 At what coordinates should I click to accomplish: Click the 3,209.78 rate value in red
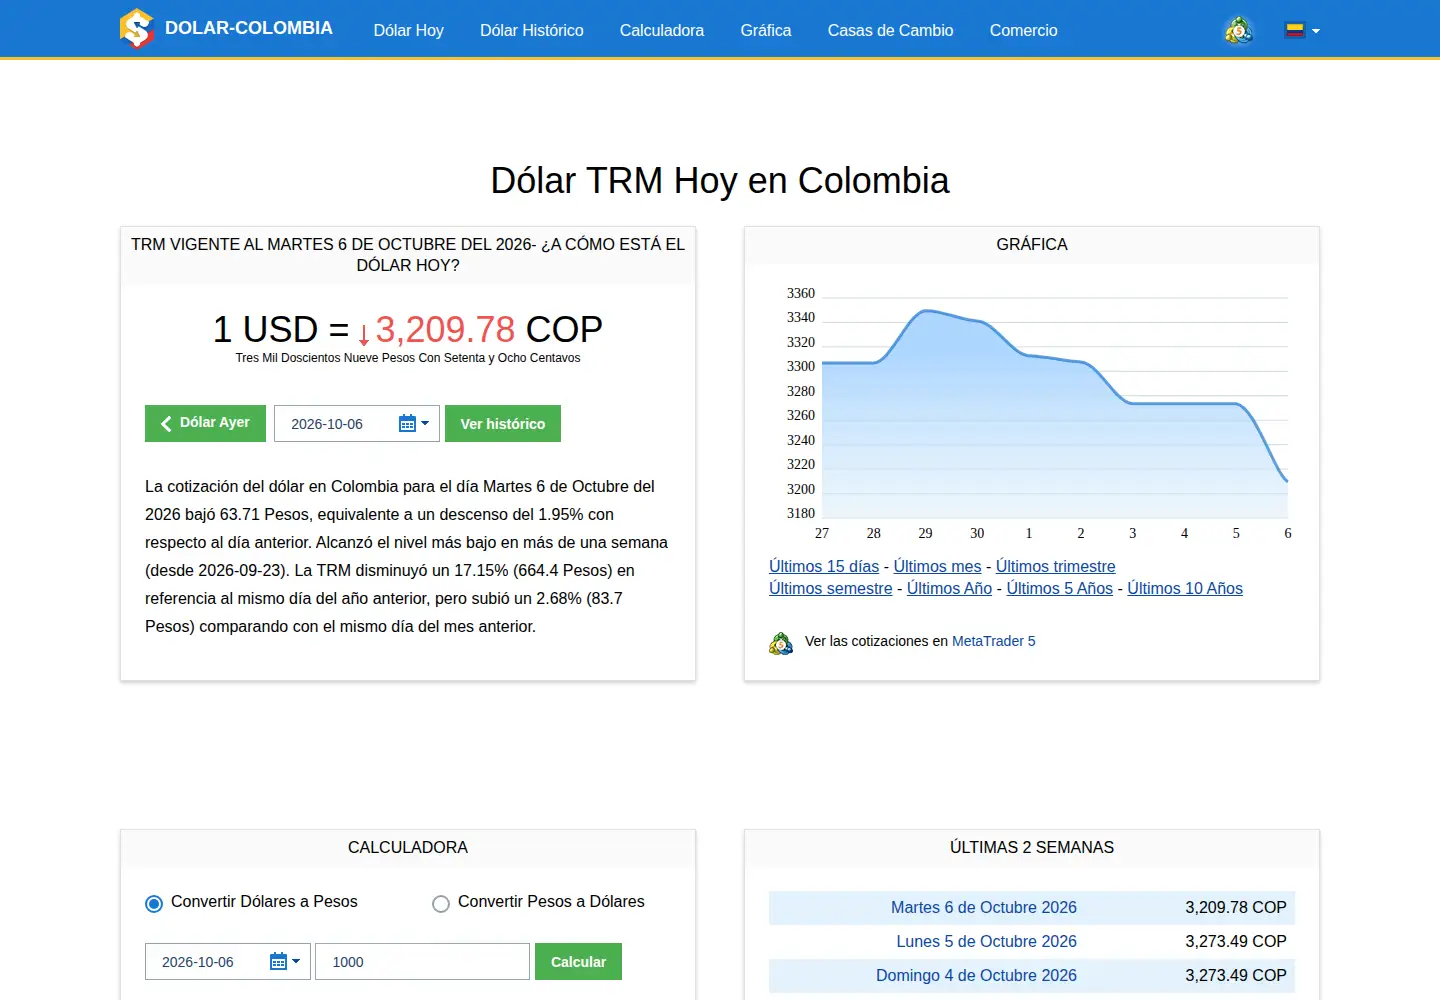(x=445, y=329)
